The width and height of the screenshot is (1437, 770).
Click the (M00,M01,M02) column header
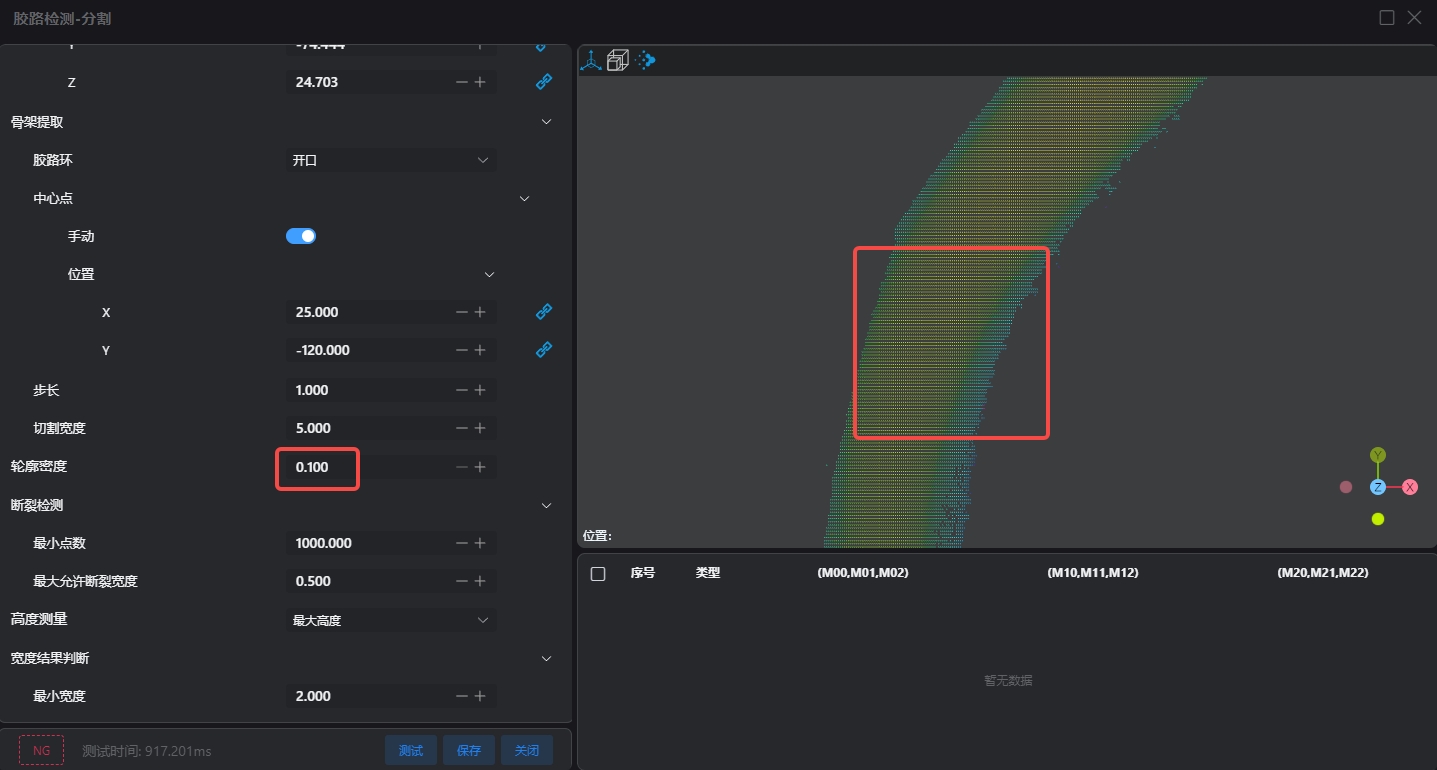tap(863, 573)
